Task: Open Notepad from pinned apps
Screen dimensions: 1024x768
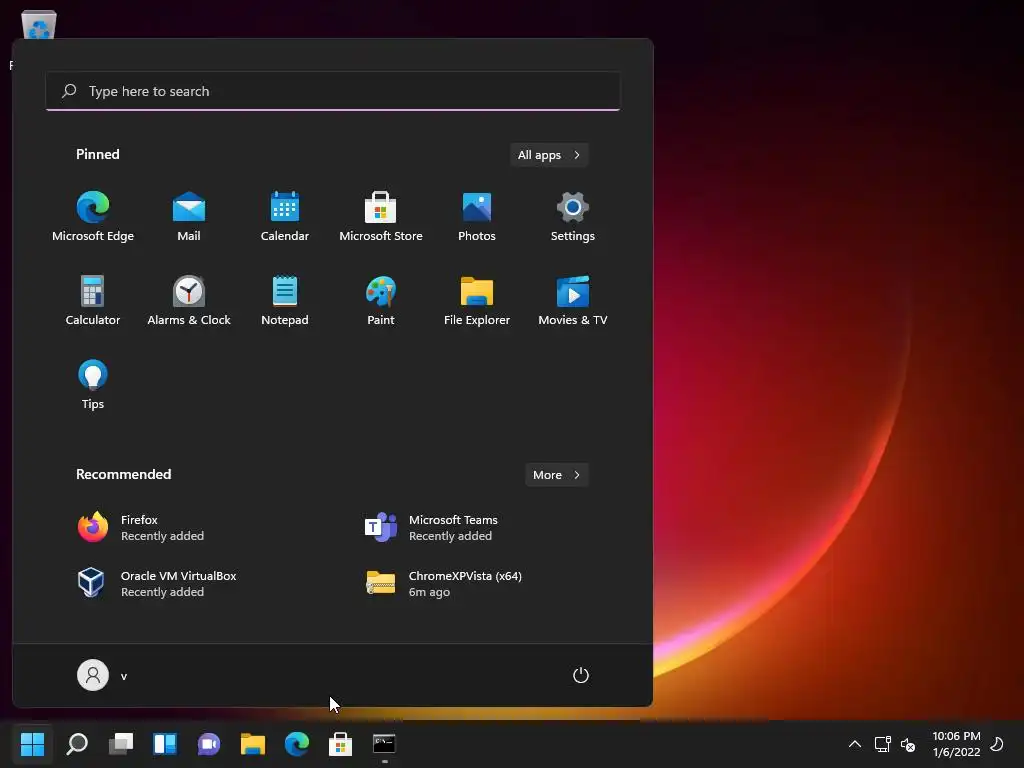Action: (285, 300)
